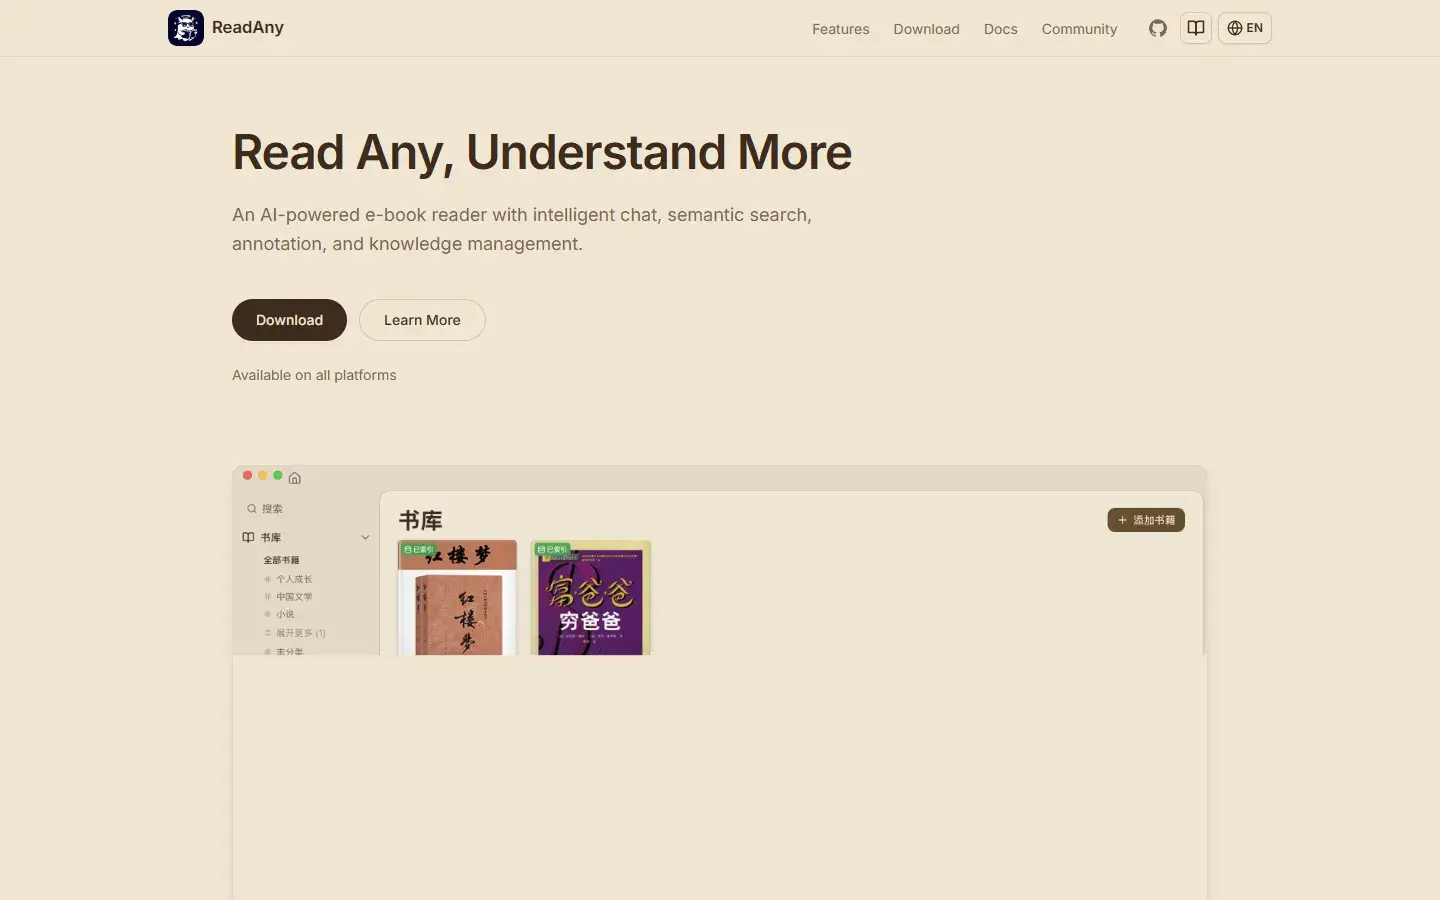Open the 红楼梦 book cover
The width and height of the screenshot is (1440, 900).
coord(457,598)
